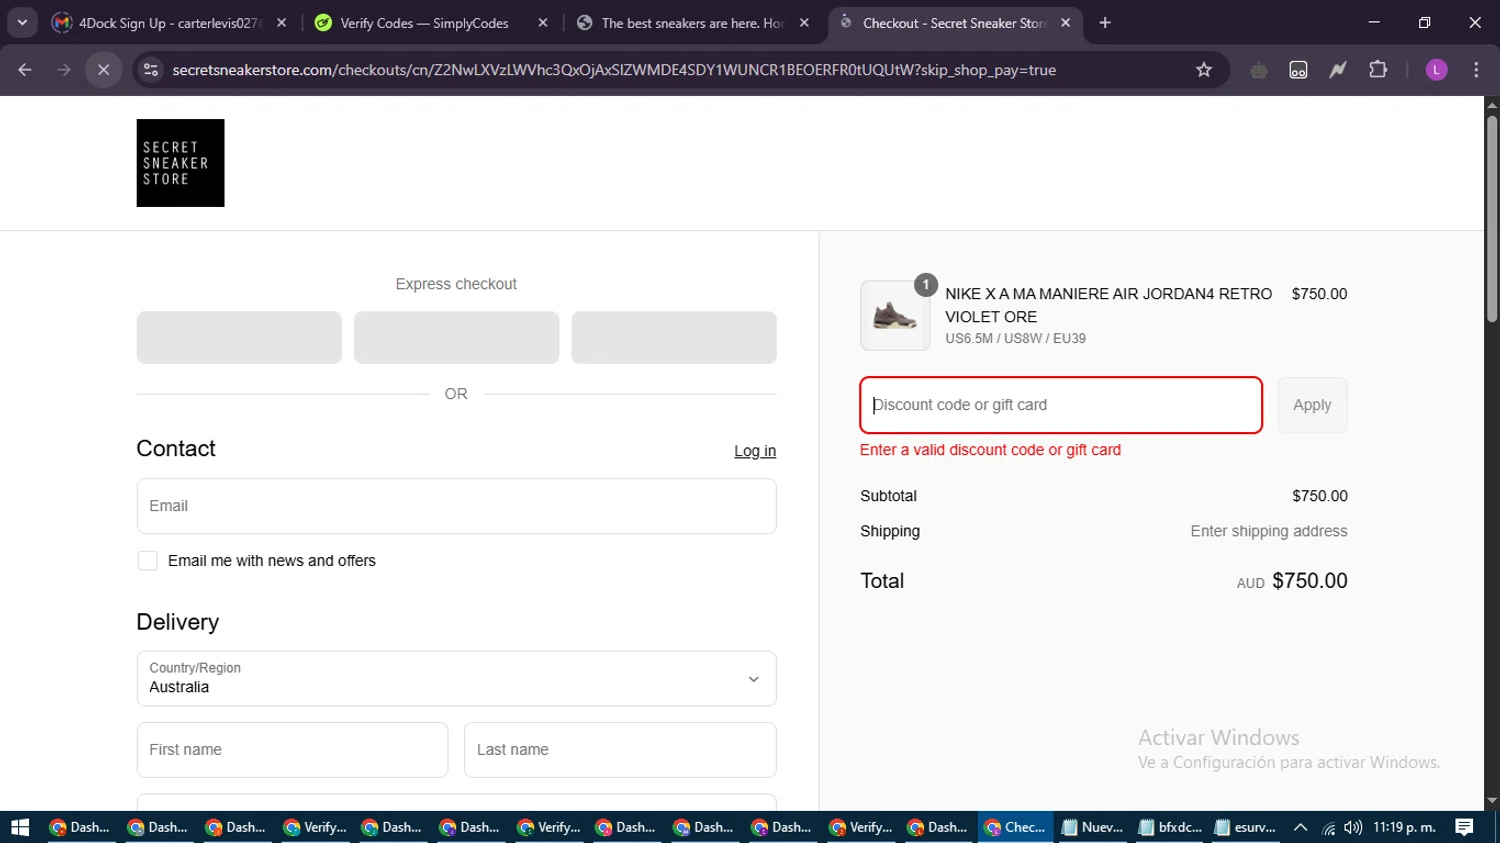Open site information icon in address bar
This screenshot has width=1500, height=843.
point(151,70)
